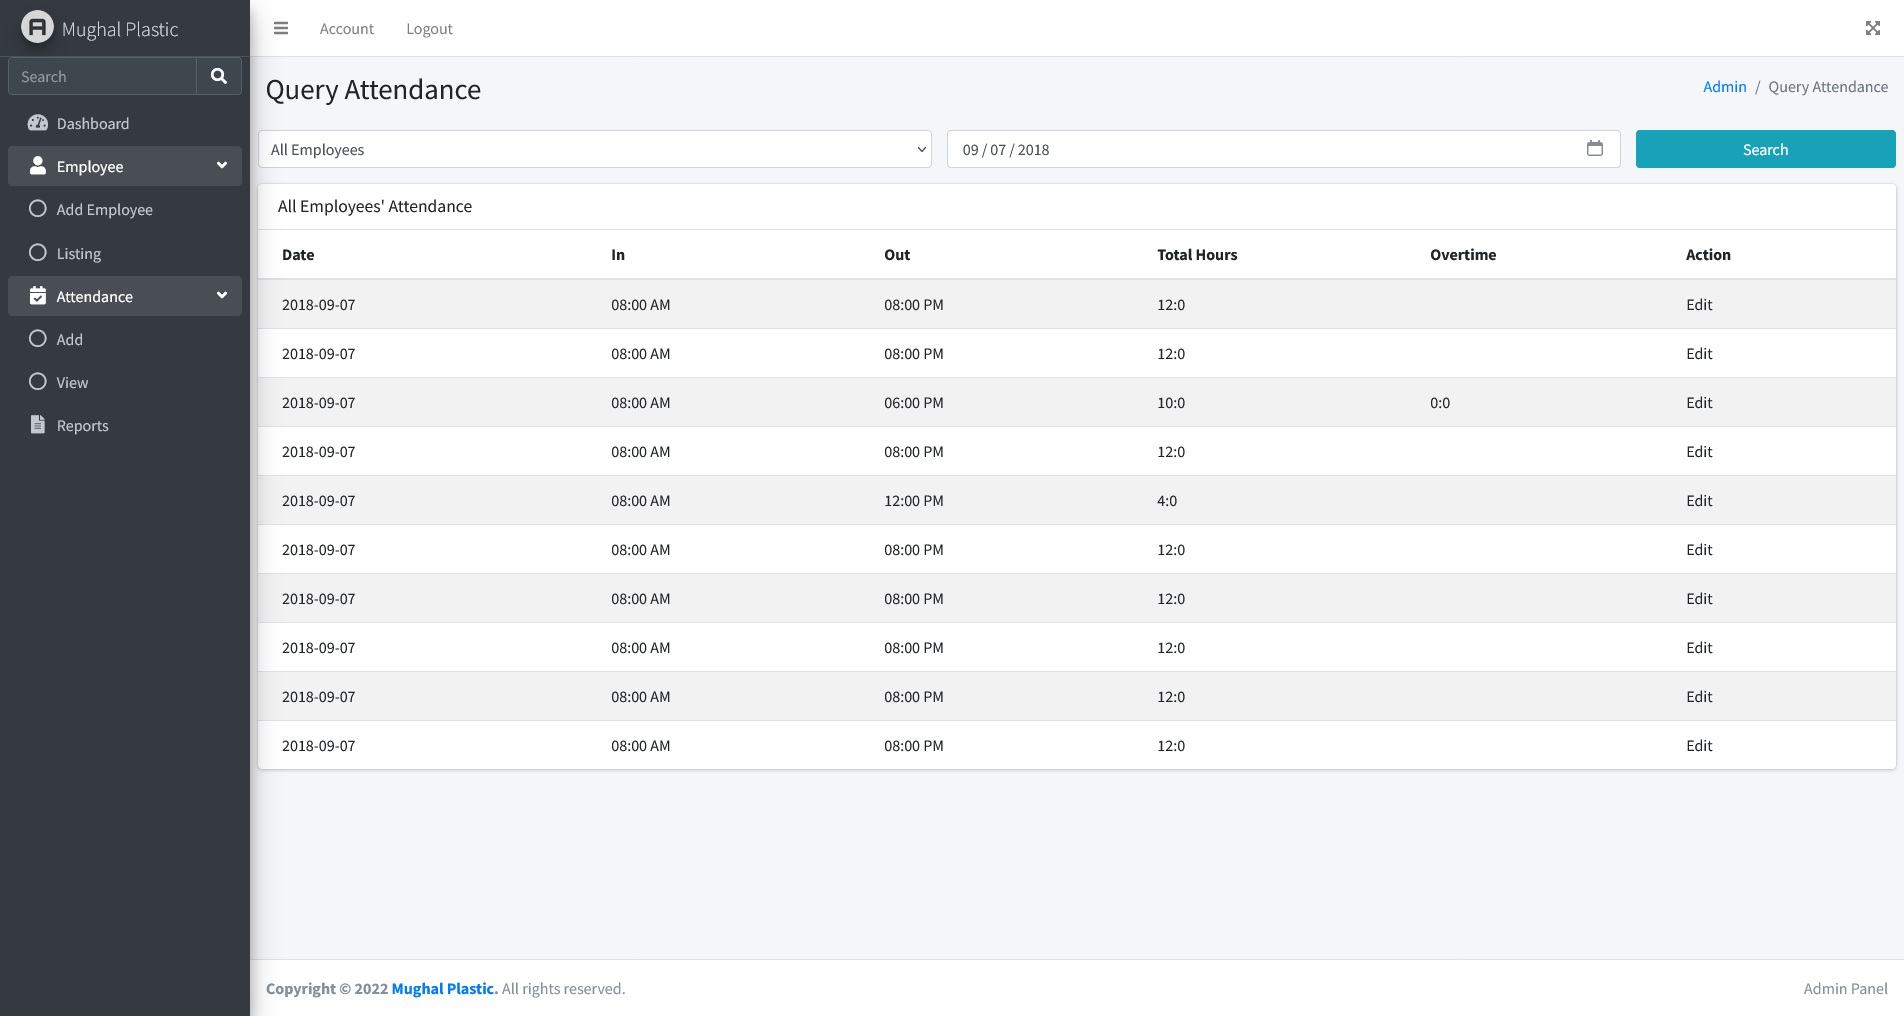1904x1016 pixels.
Task: Click the Admin breadcrumb link
Action: [x=1724, y=87]
